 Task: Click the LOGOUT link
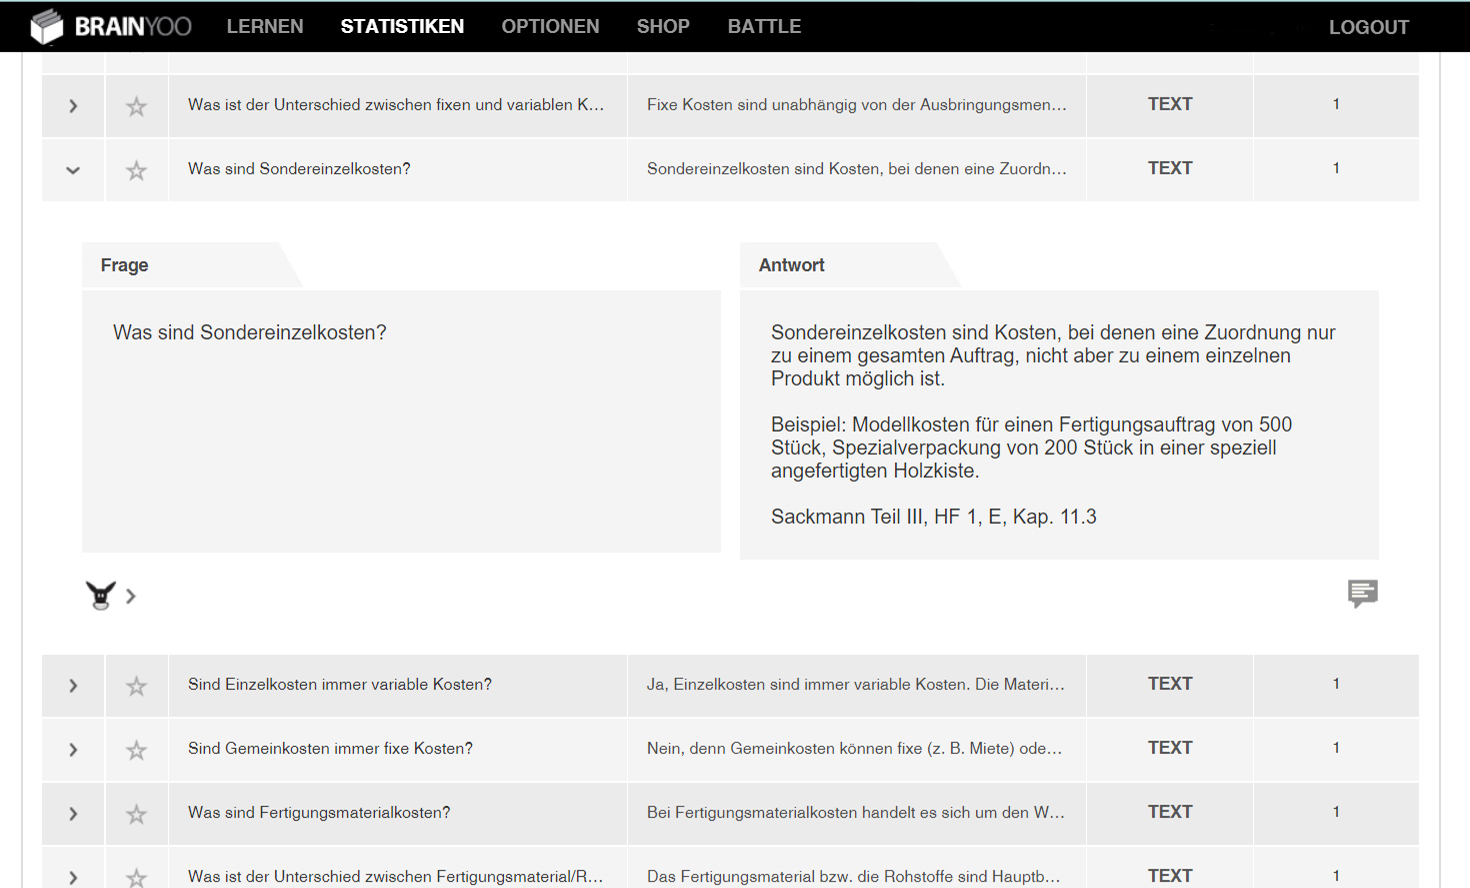click(x=1368, y=28)
